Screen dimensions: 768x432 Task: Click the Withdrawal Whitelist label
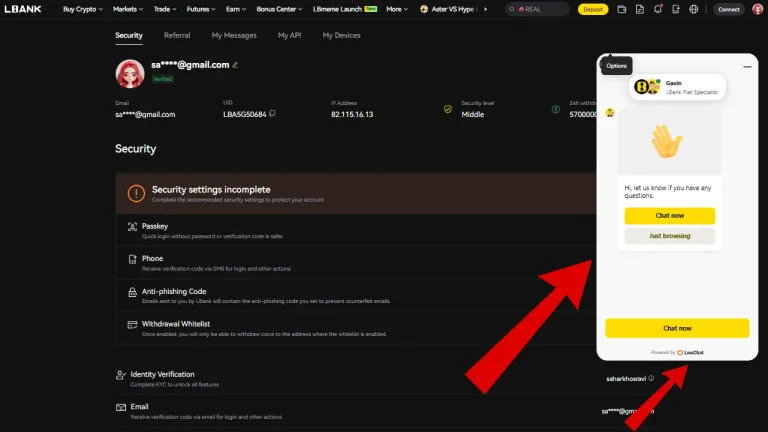(176, 324)
